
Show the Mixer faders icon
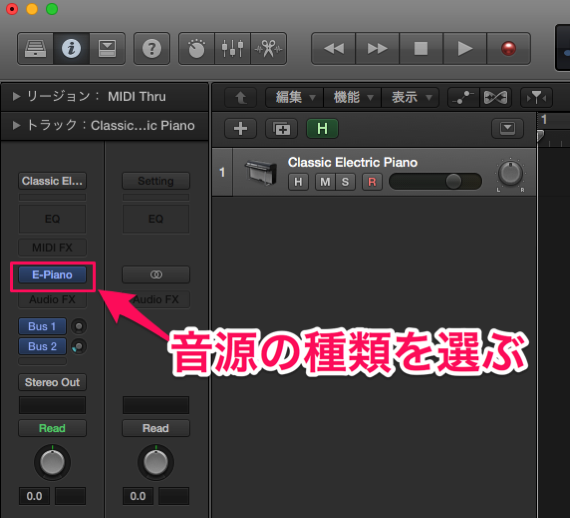click(x=232, y=48)
